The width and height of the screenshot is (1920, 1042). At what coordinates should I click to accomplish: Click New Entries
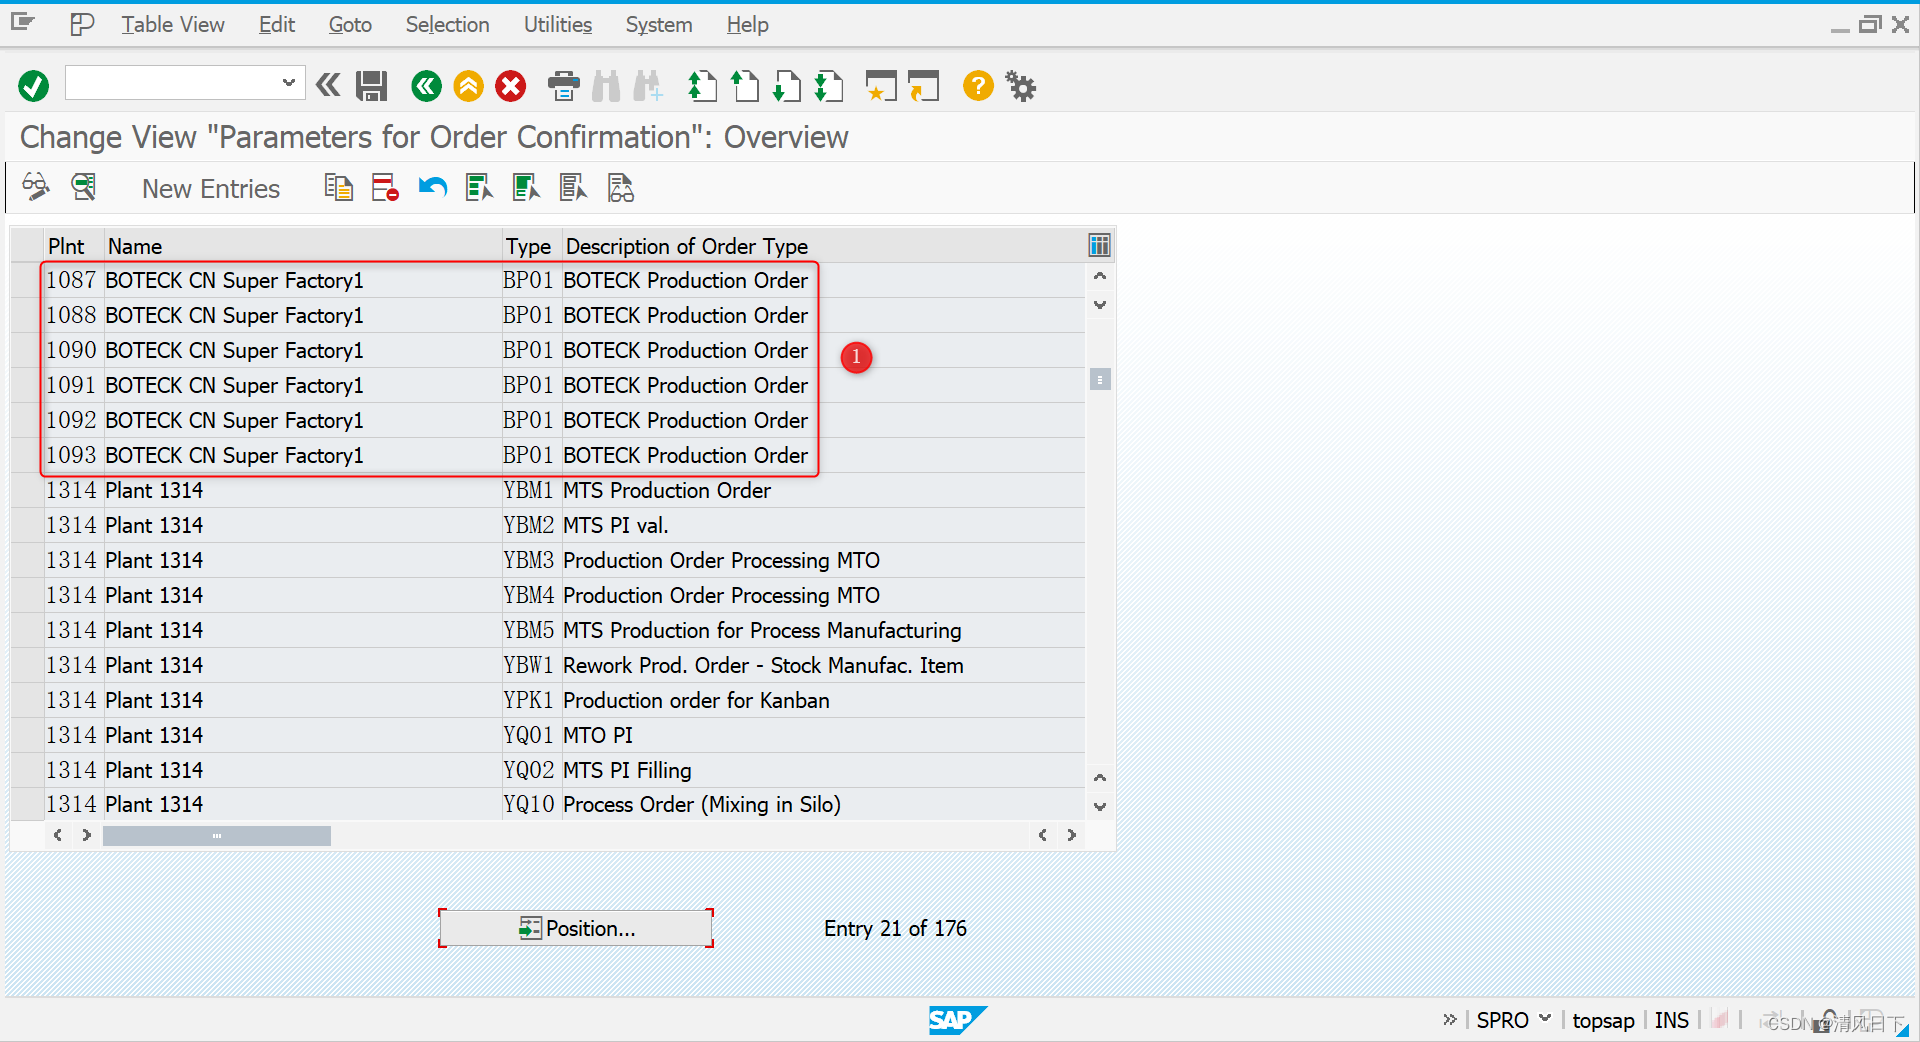point(210,188)
